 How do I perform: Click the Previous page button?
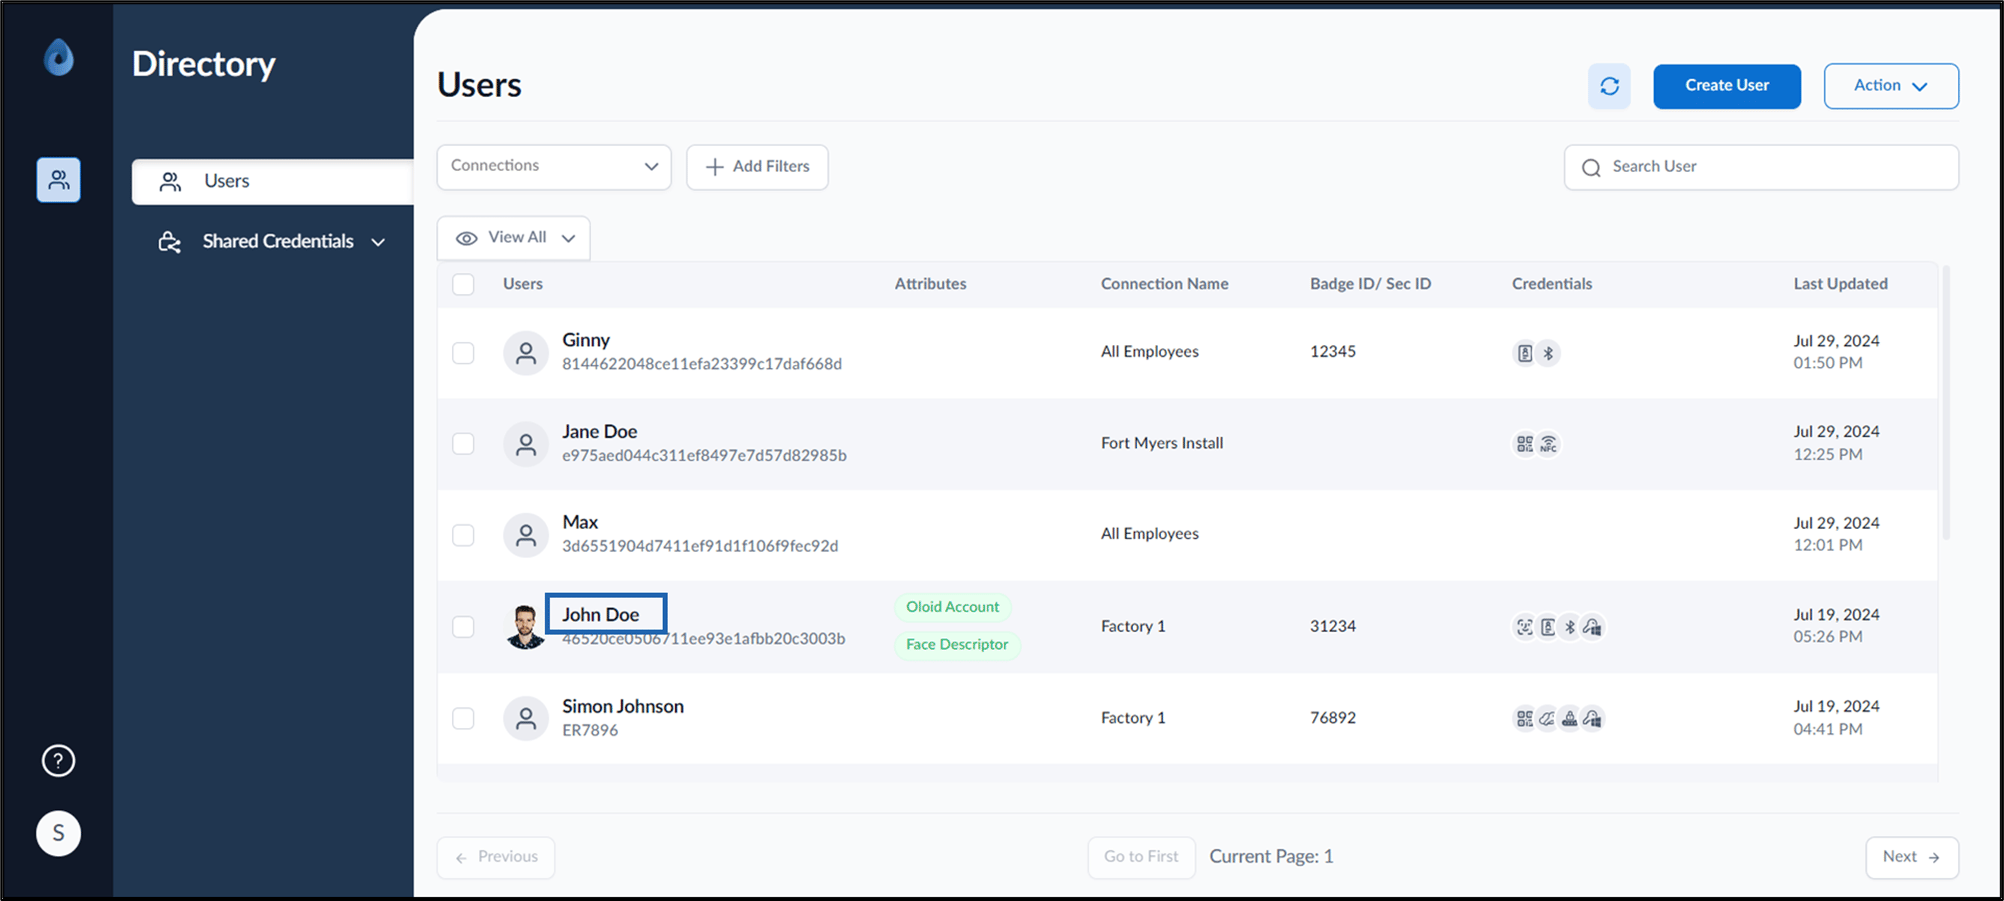[x=496, y=857]
